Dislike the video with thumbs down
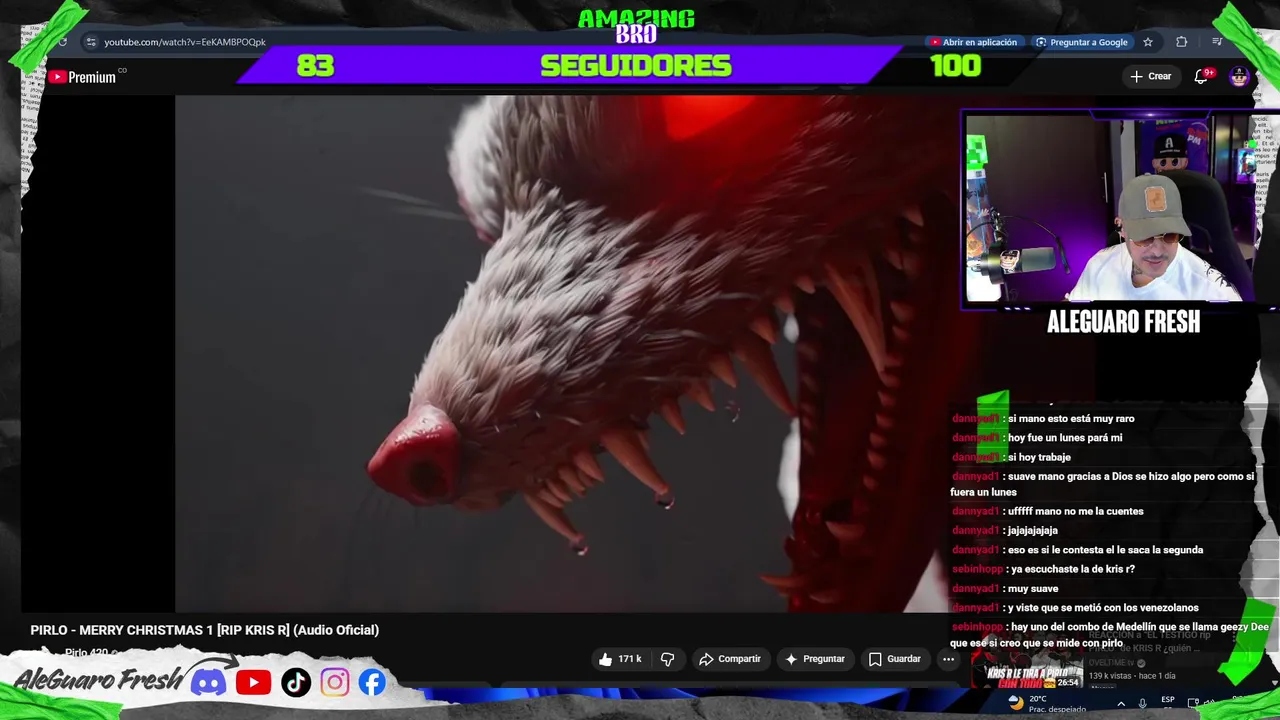This screenshot has width=1280, height=720. coord(667,659)
